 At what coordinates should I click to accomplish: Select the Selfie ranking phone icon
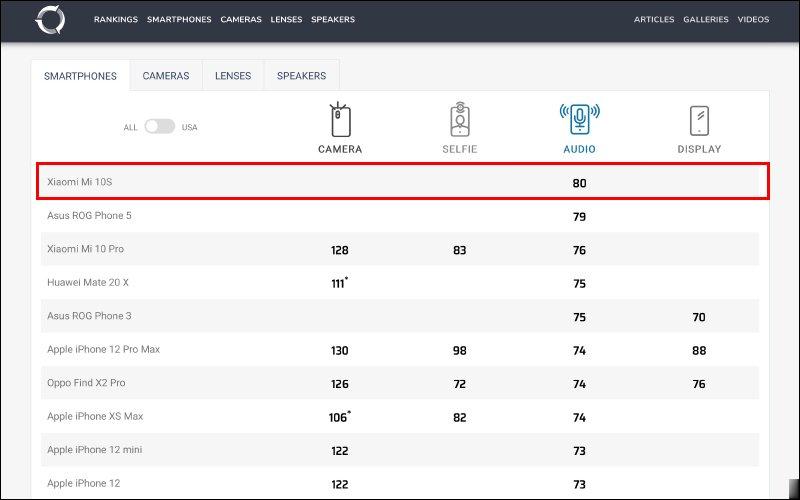(460, 119)
